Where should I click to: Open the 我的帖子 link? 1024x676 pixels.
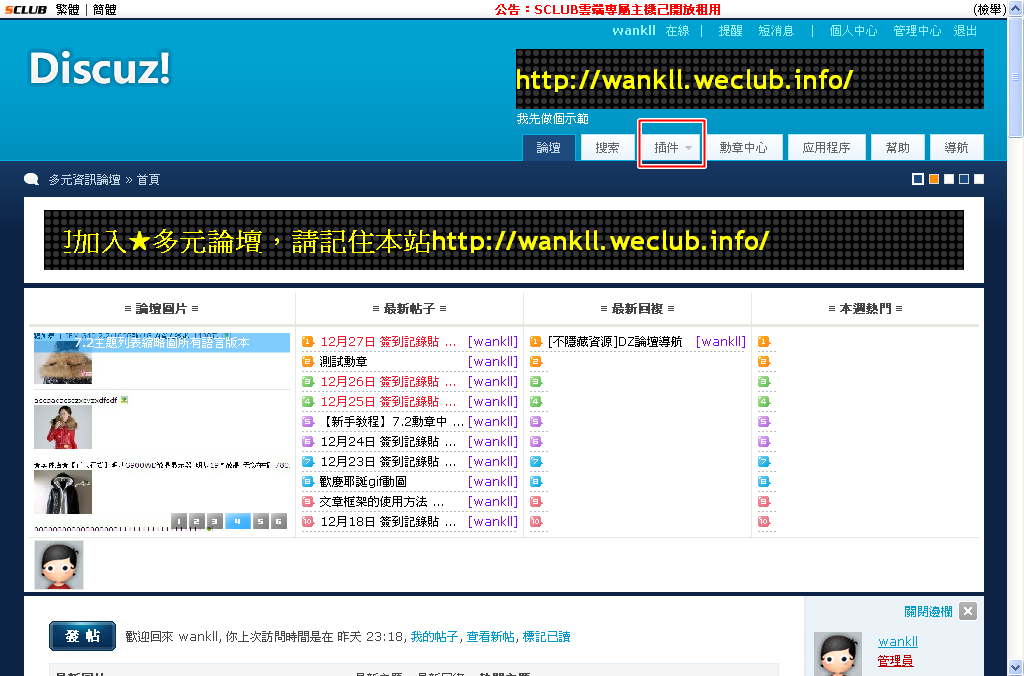[434, 636]
